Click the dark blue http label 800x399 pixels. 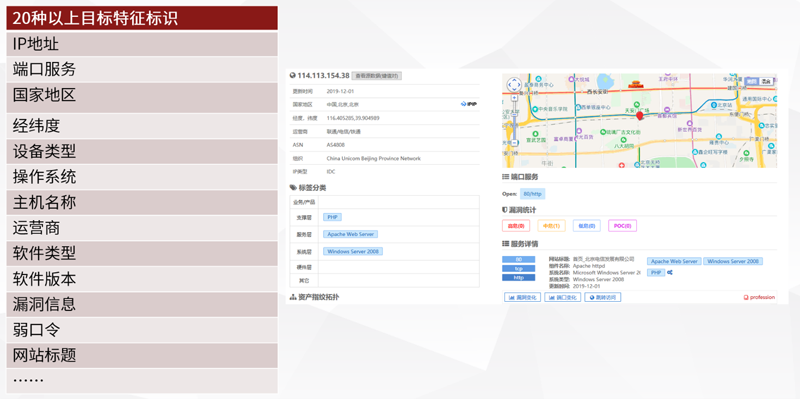pos(518,278)
